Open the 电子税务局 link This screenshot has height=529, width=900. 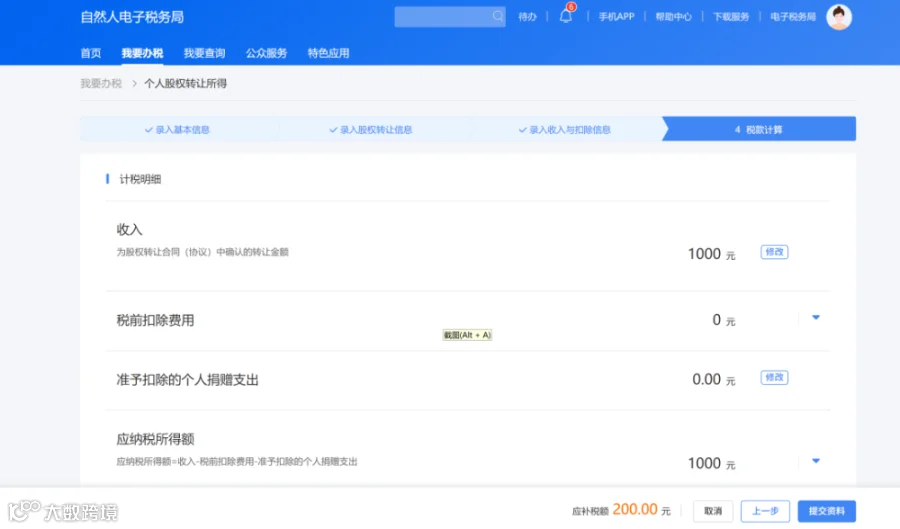tap(793, 17)
